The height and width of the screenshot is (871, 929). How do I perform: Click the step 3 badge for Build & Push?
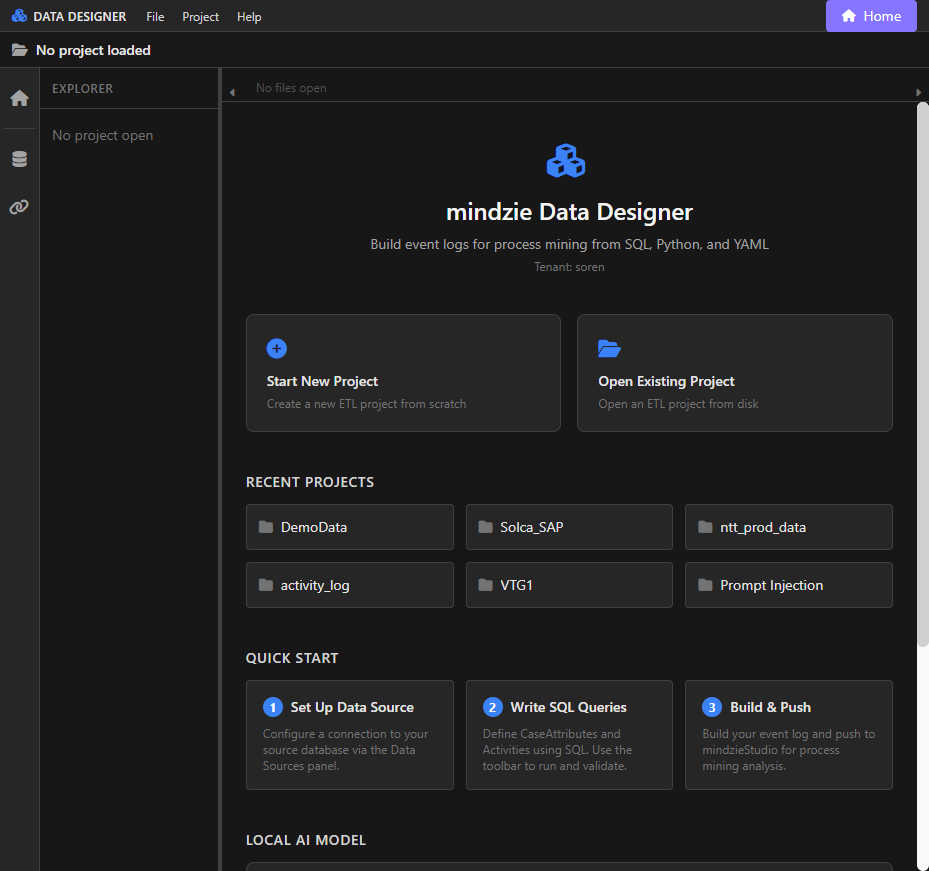712,707
